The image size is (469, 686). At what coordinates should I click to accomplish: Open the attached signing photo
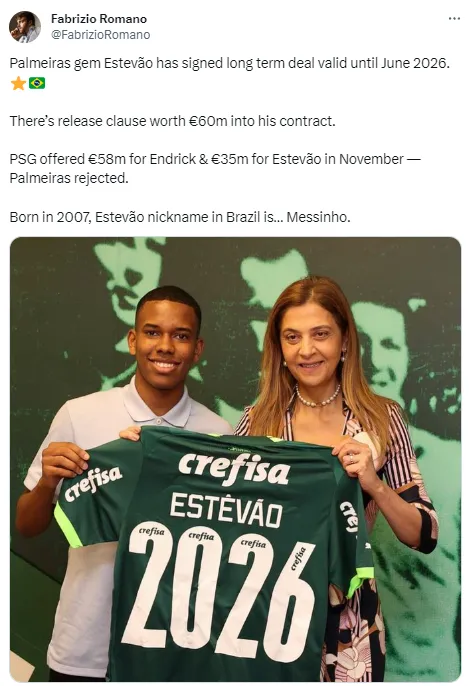[235, 459]
